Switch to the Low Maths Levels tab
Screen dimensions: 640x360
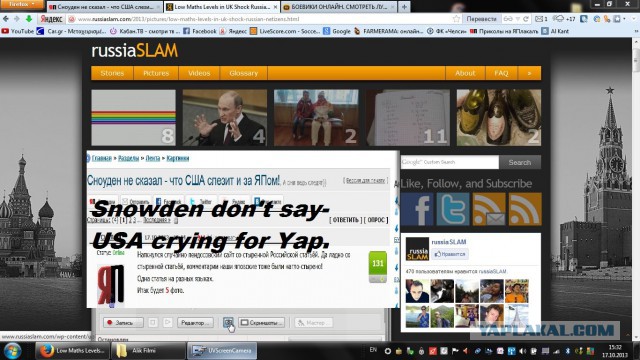point(222,7)
